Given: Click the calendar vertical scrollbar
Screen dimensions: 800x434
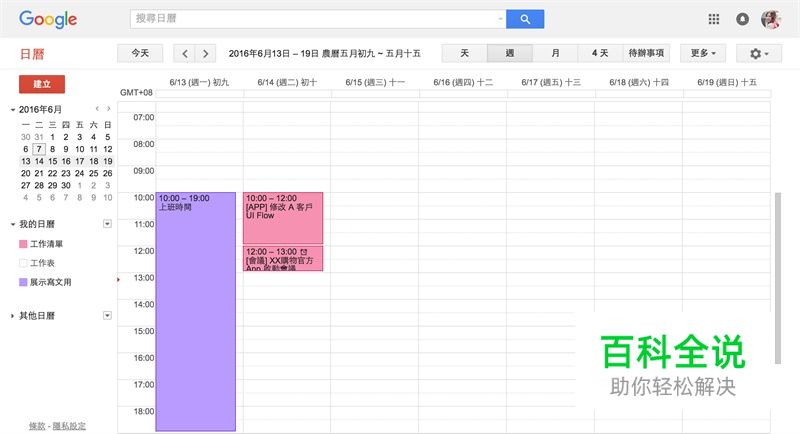Looking at the screenshot, I should pyautogui.click(x=778, y=278).
